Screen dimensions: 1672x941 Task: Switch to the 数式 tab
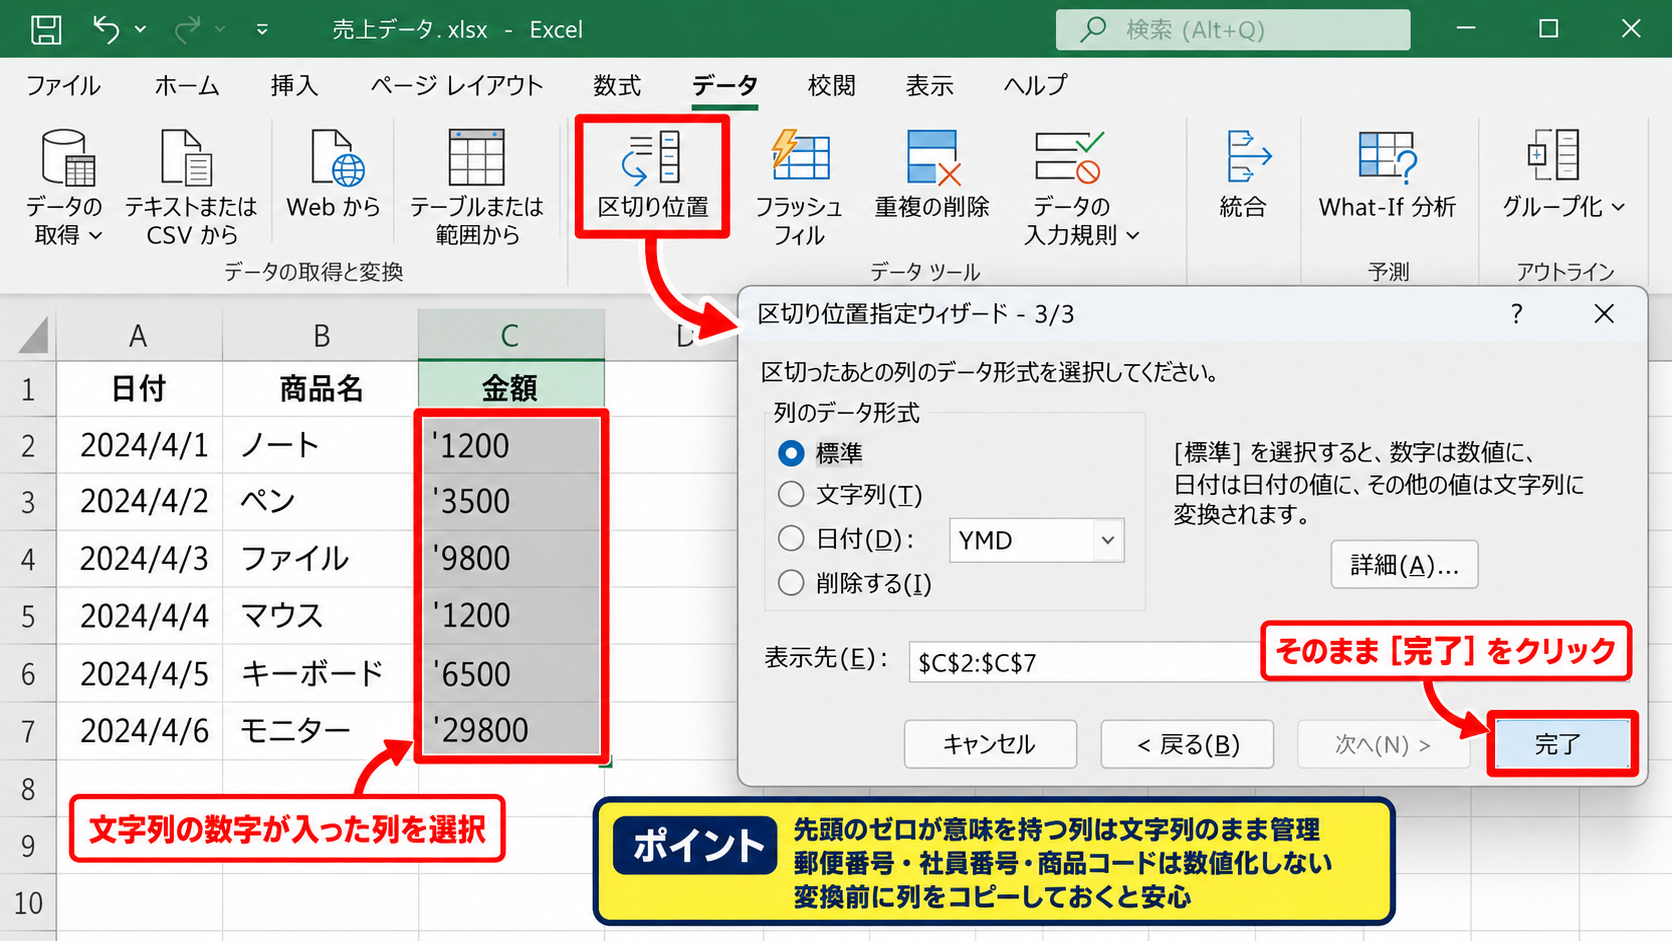click(x=617, y=86)
